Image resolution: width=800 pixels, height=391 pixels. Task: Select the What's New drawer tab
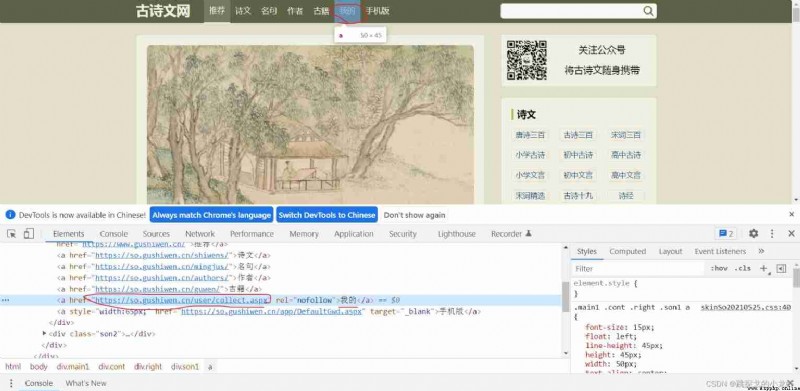click(86, 383)
